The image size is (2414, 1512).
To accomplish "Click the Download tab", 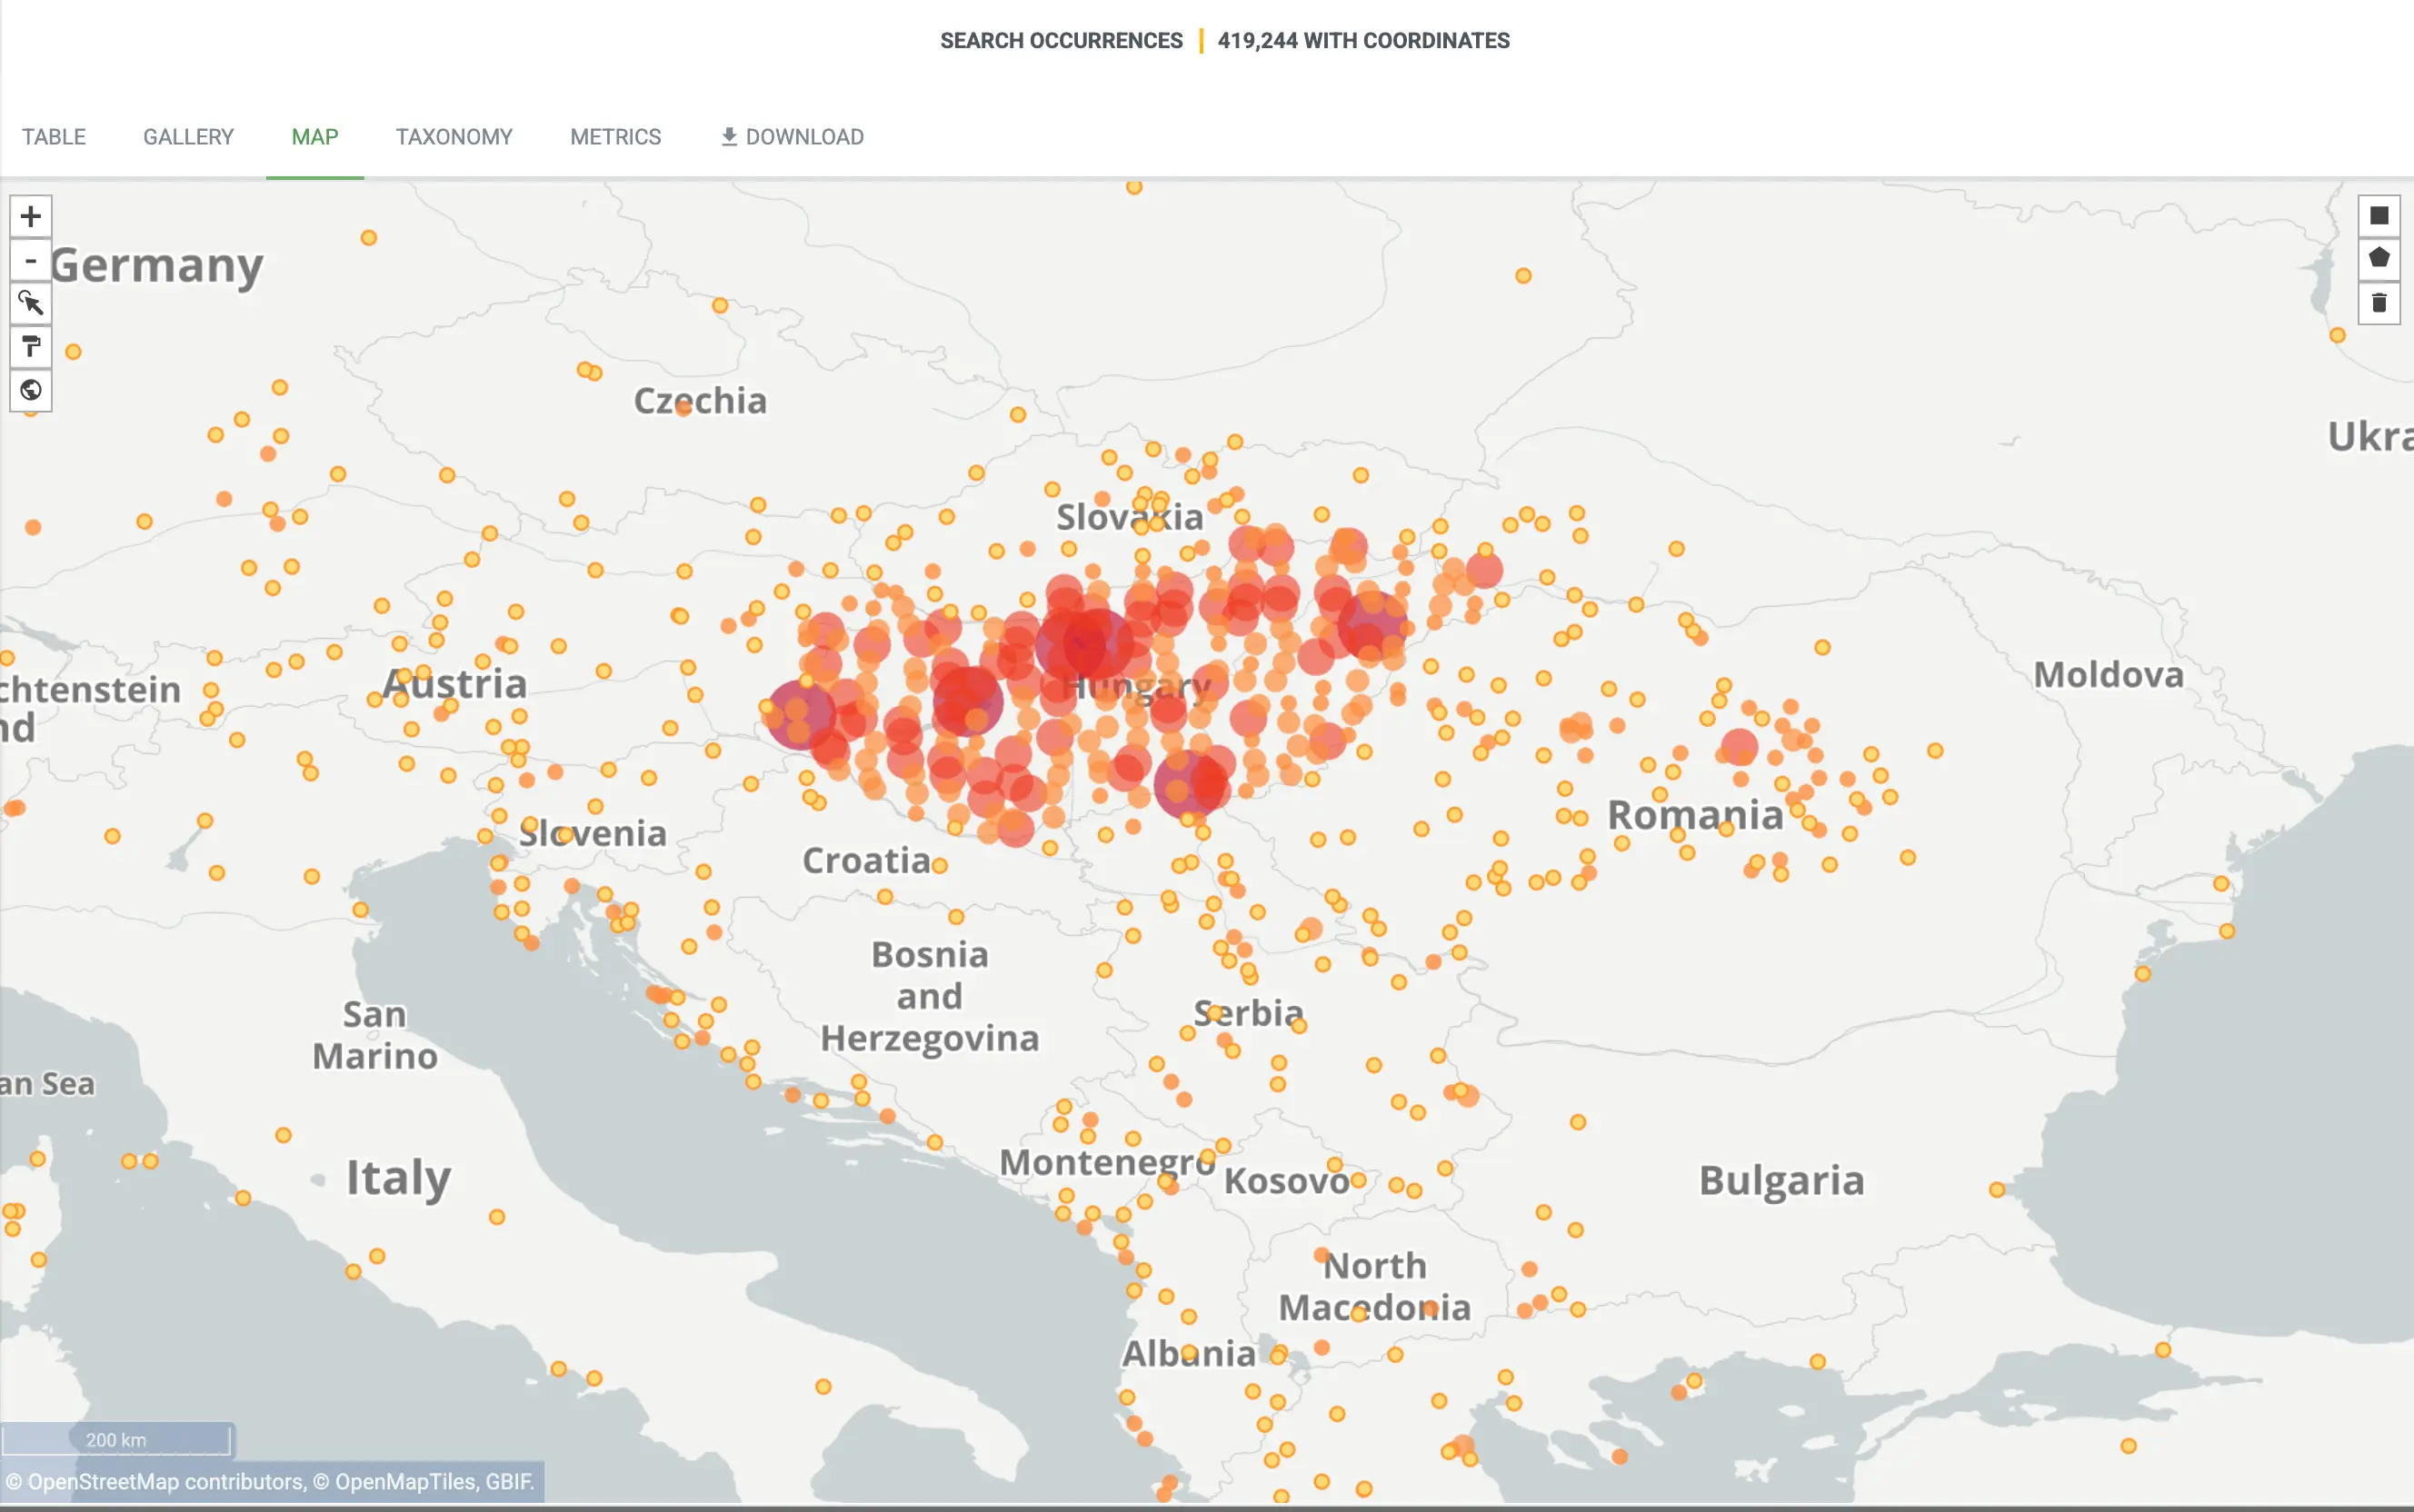I will 792,137.
